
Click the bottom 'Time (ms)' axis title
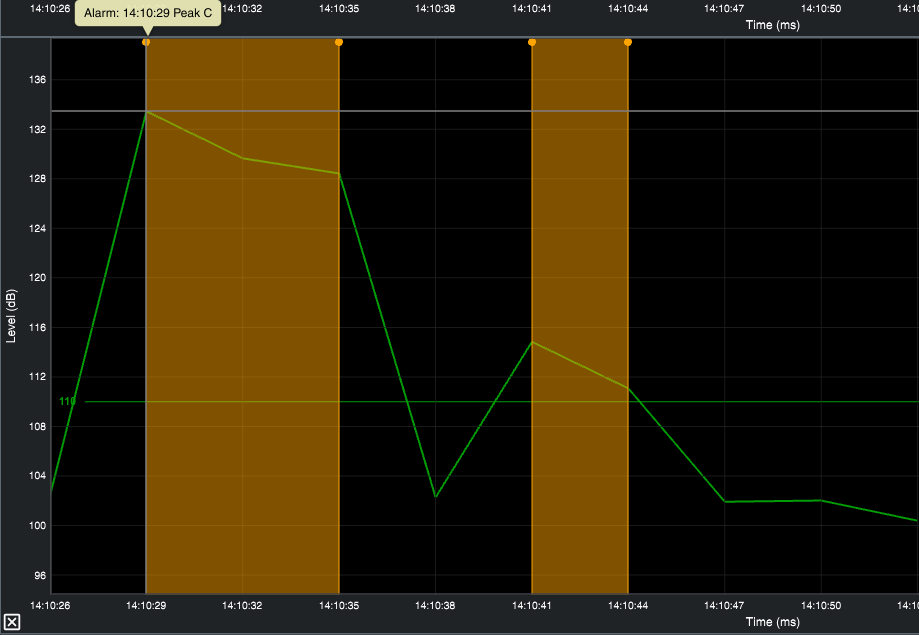click(772, 622)
